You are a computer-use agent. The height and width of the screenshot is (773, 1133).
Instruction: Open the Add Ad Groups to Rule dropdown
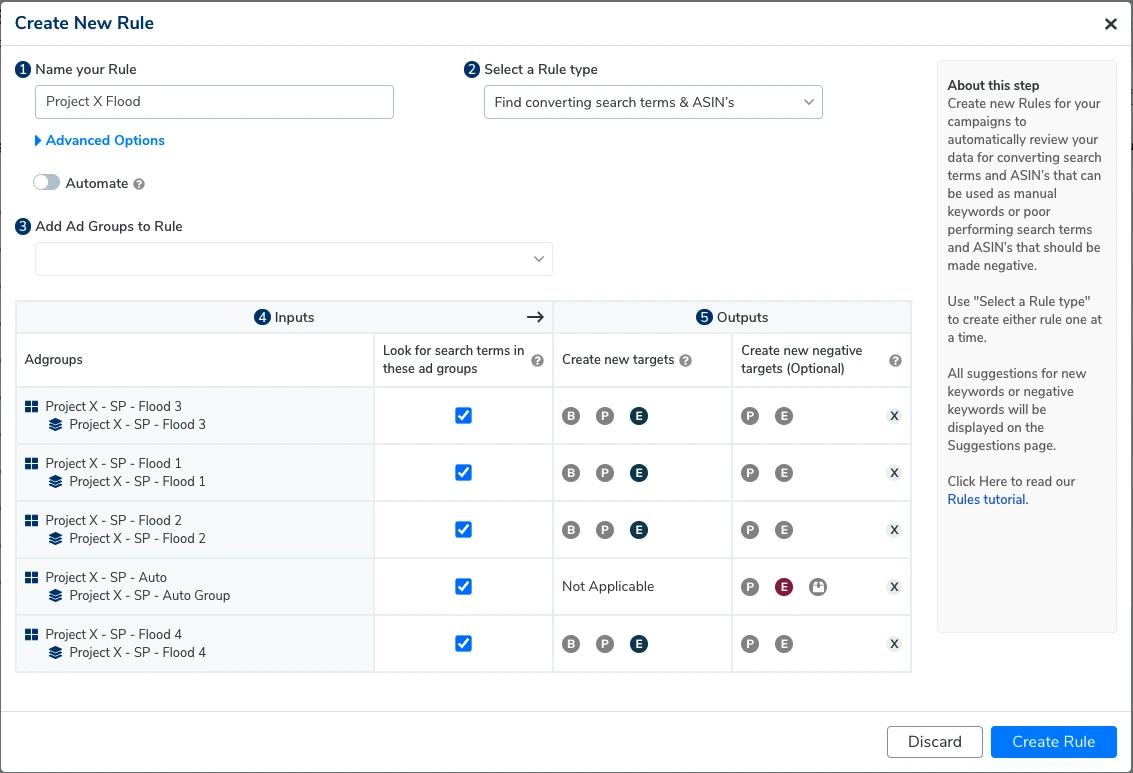coord(294,259)
